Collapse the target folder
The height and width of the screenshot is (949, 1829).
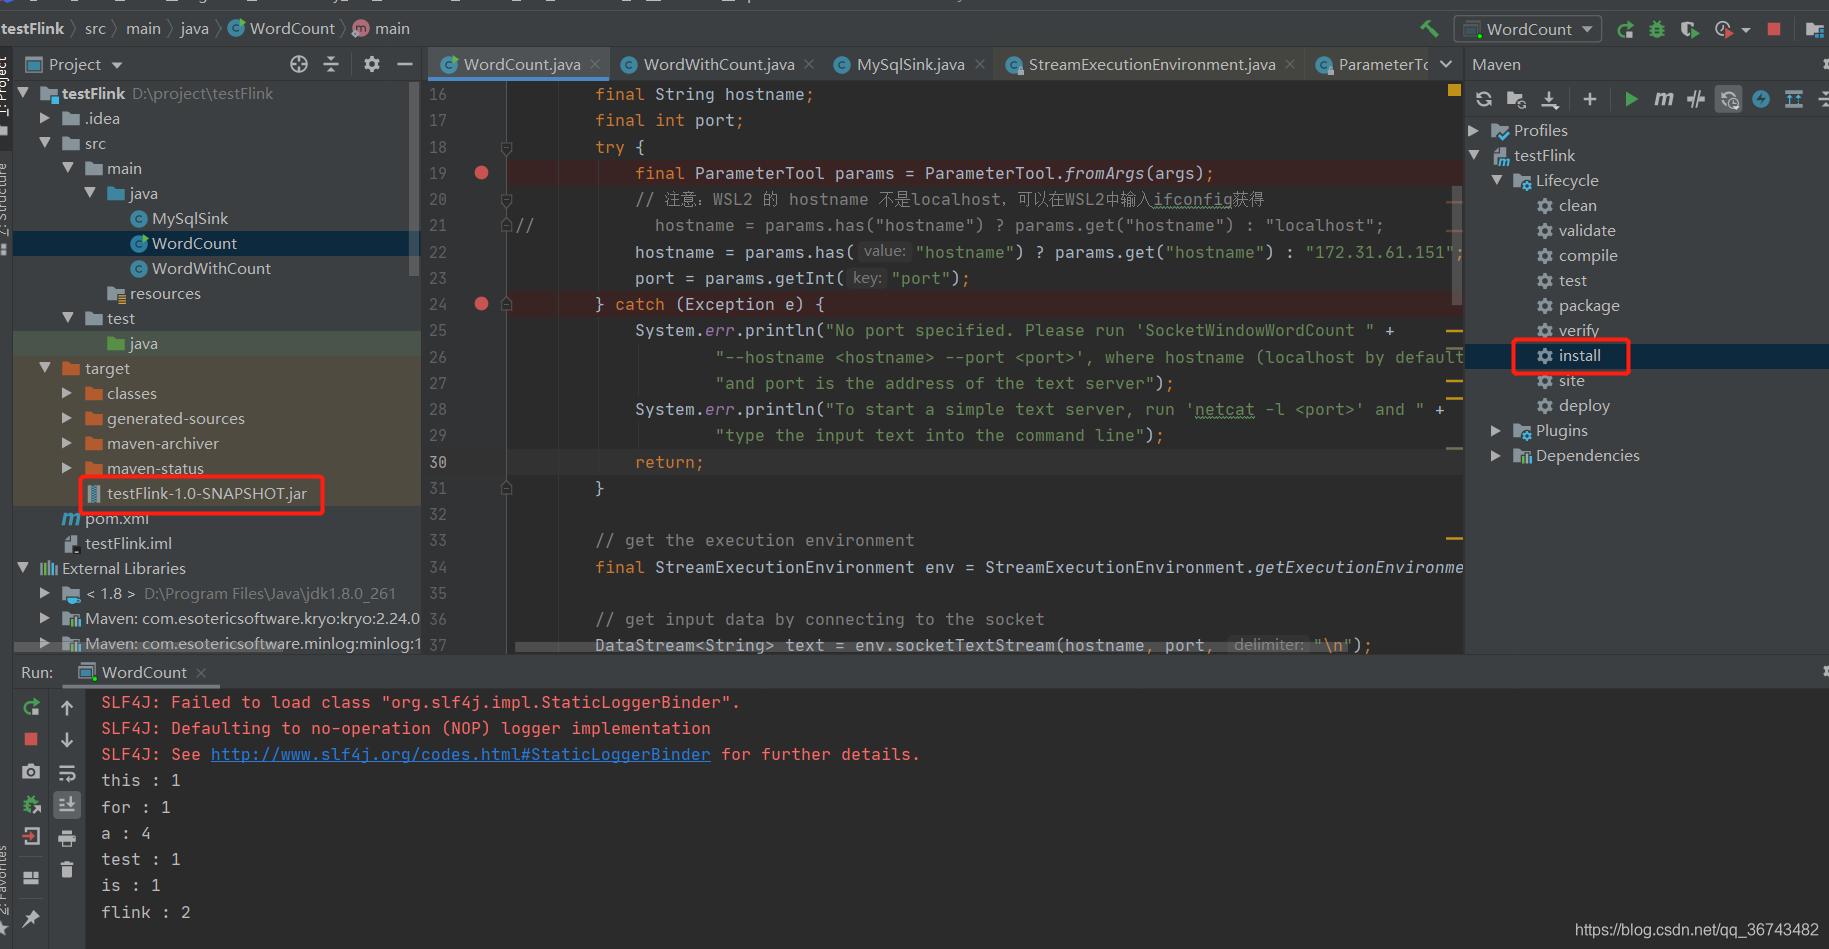[44, 368]
